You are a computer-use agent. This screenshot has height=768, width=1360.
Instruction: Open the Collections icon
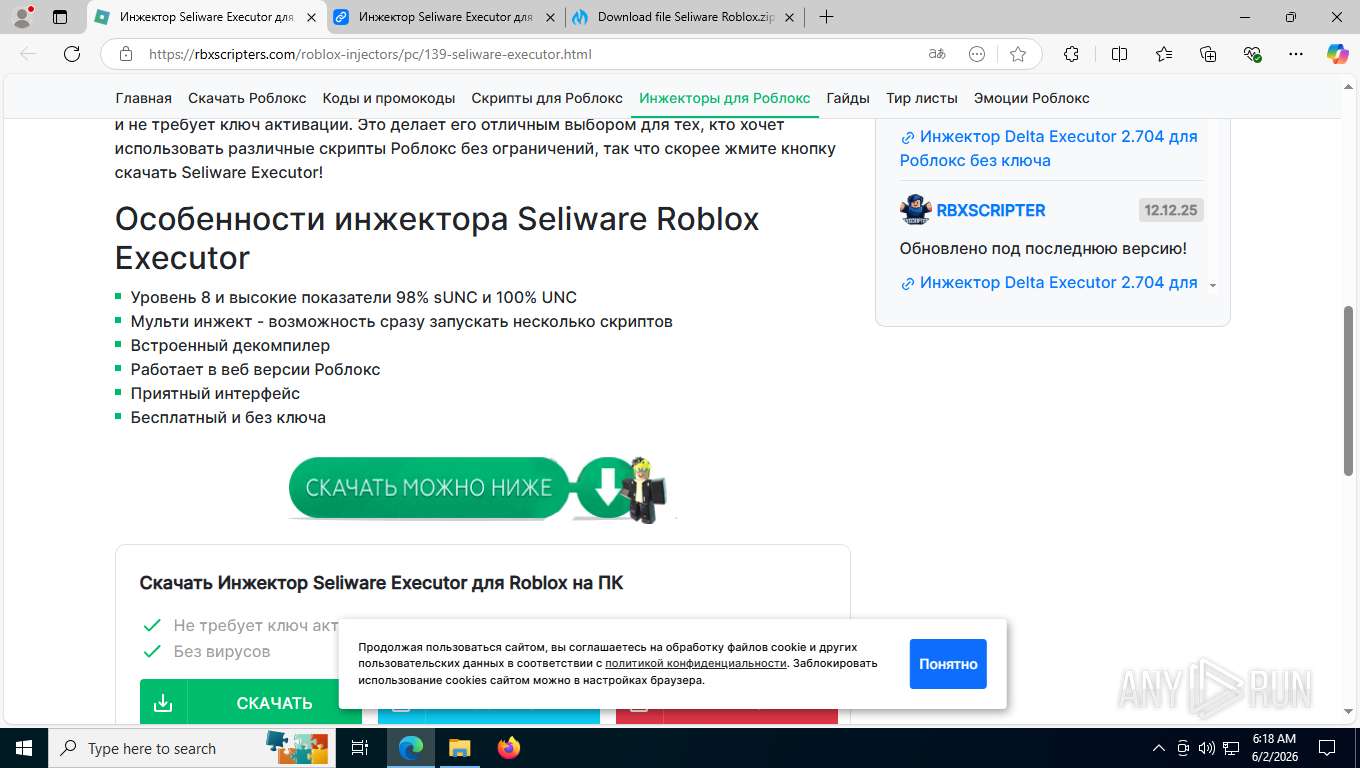click(x=1208, y=54)
